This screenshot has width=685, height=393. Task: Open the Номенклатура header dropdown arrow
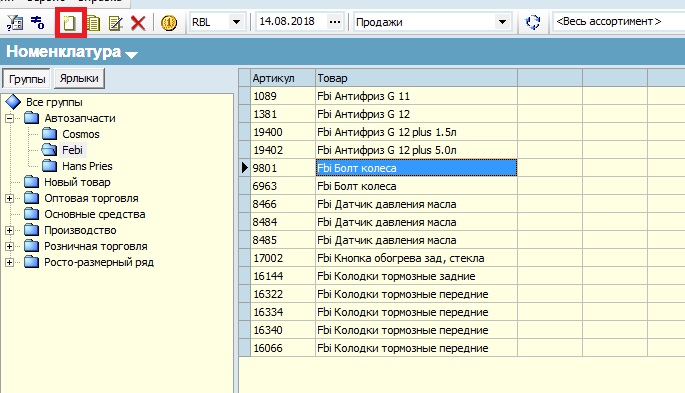[x=131, y=55]
